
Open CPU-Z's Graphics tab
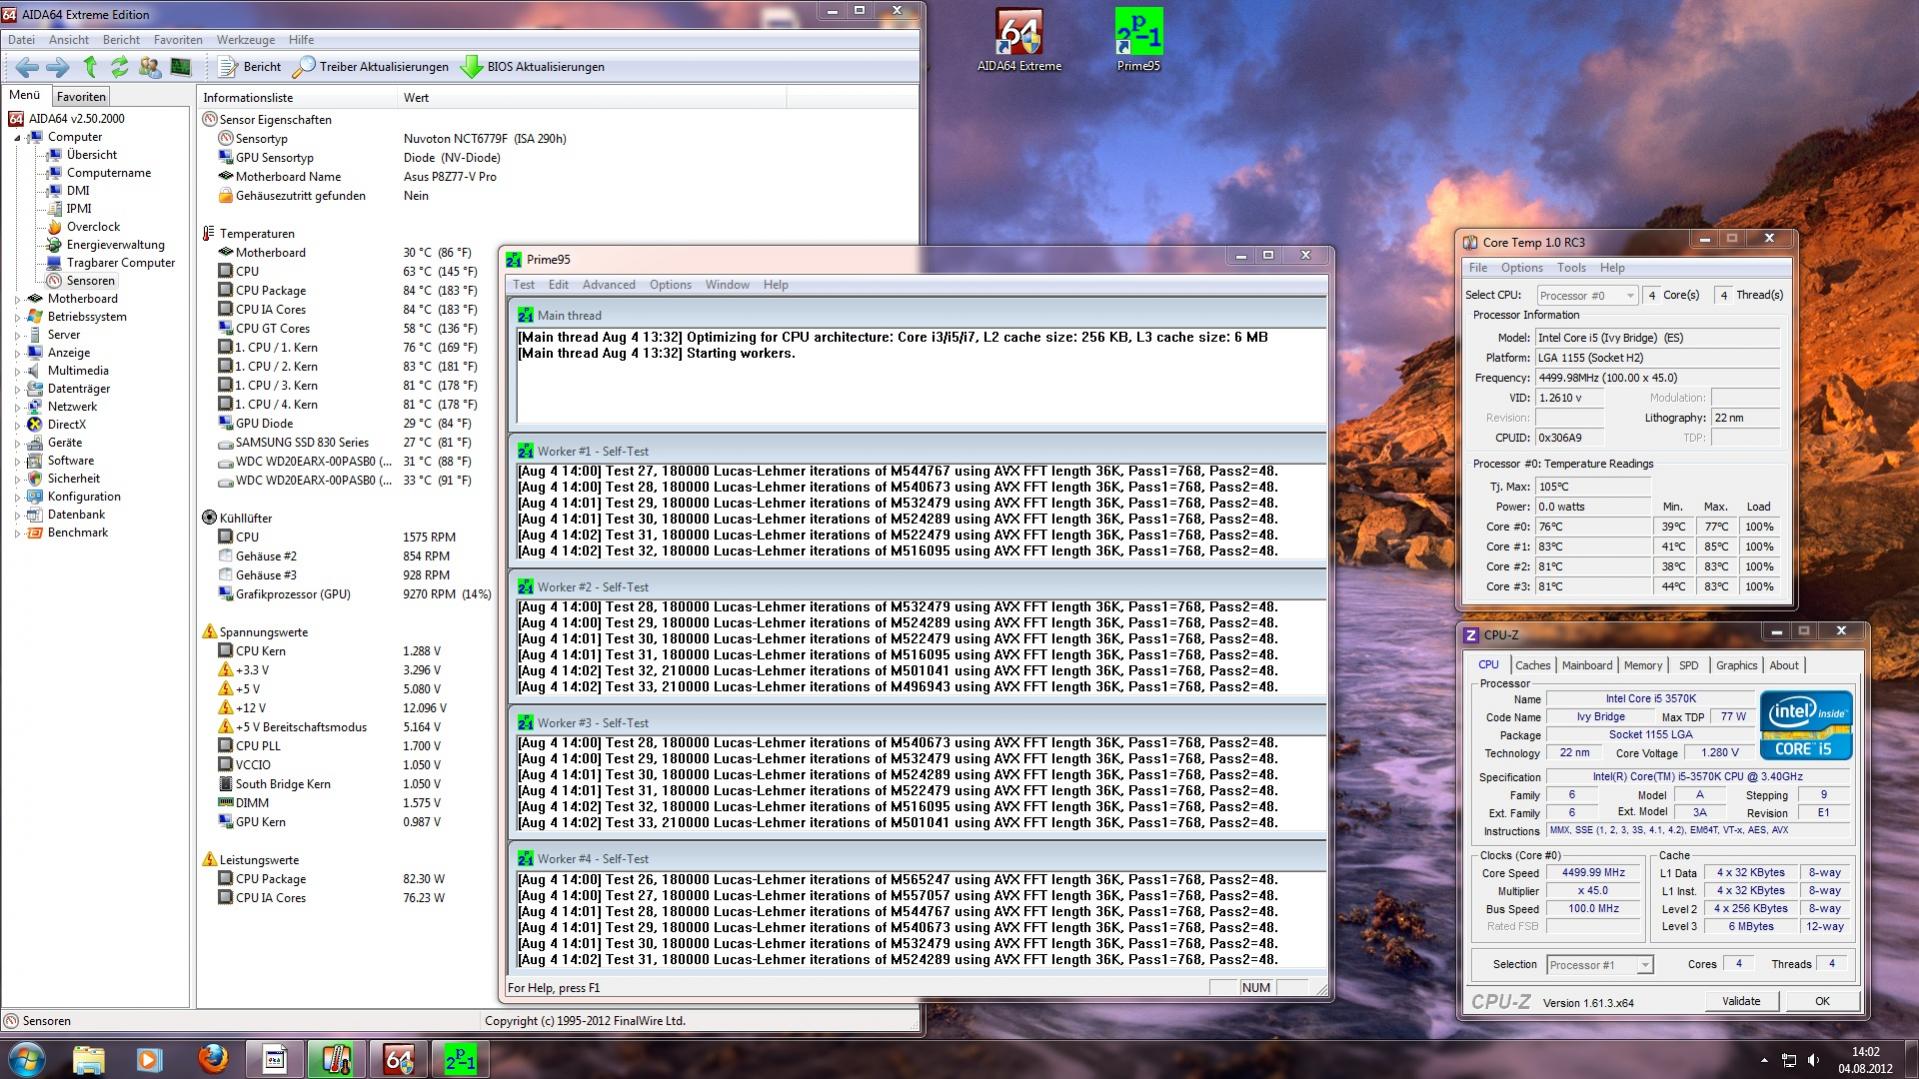pos(1736,666)
